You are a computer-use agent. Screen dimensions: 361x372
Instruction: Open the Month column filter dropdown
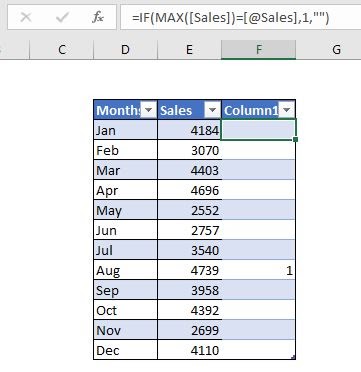[x=149, y=110]
